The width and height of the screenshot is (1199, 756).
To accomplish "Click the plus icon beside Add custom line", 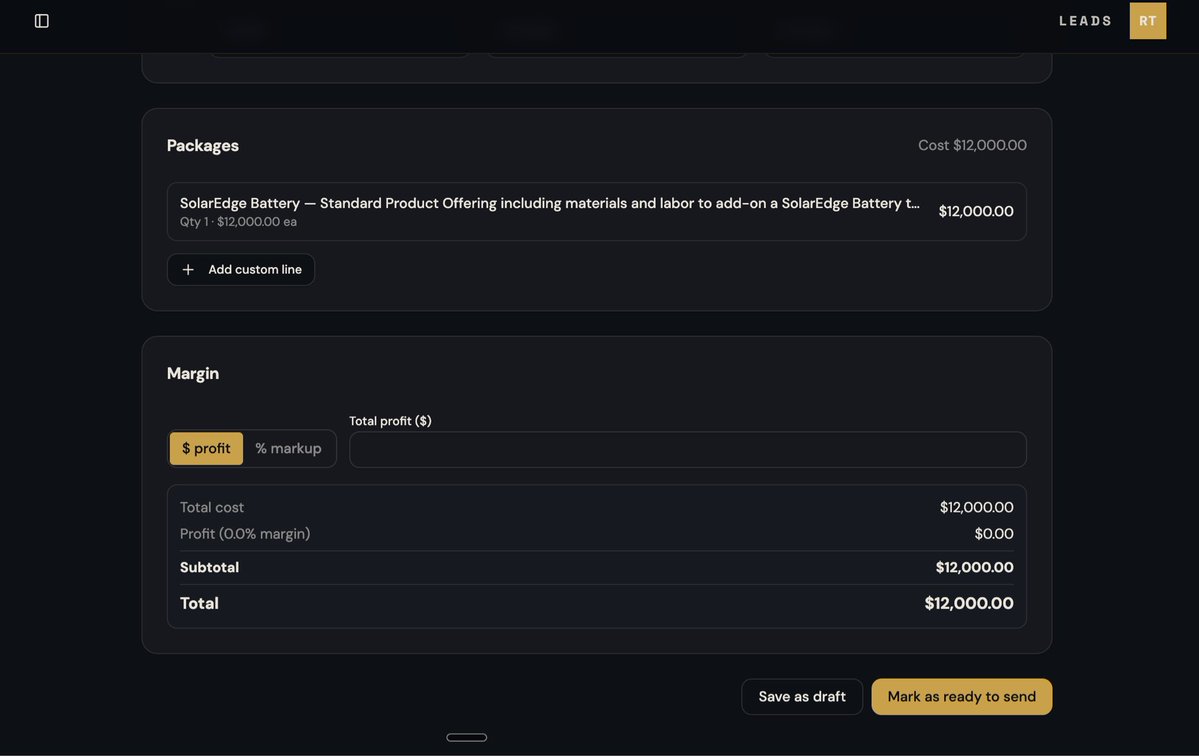I will (x=188, y=270).
